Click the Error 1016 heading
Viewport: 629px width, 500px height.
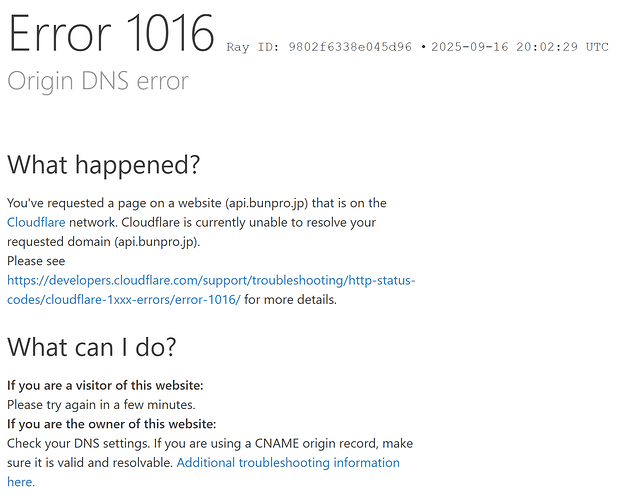pyautogui.click(x=110, y=36)
